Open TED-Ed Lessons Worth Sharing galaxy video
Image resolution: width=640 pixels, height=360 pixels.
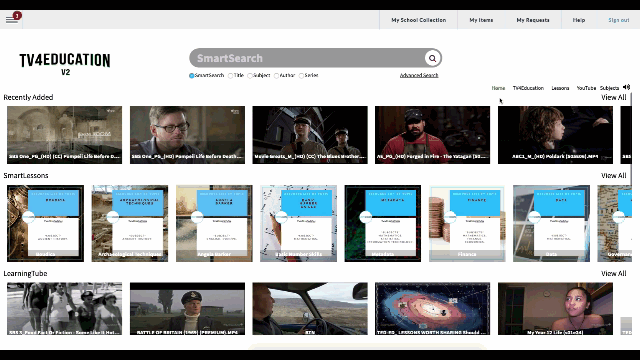[432, 309]
